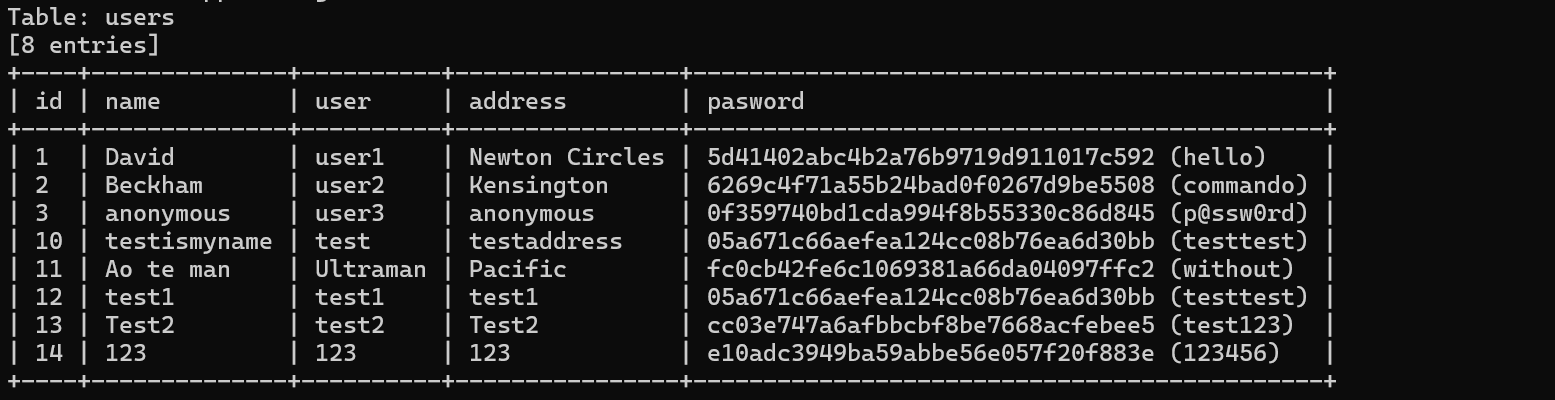Click the "Pacific" address cell
Viewport: 1555px width, 400px height.
(x=517, y=269)
